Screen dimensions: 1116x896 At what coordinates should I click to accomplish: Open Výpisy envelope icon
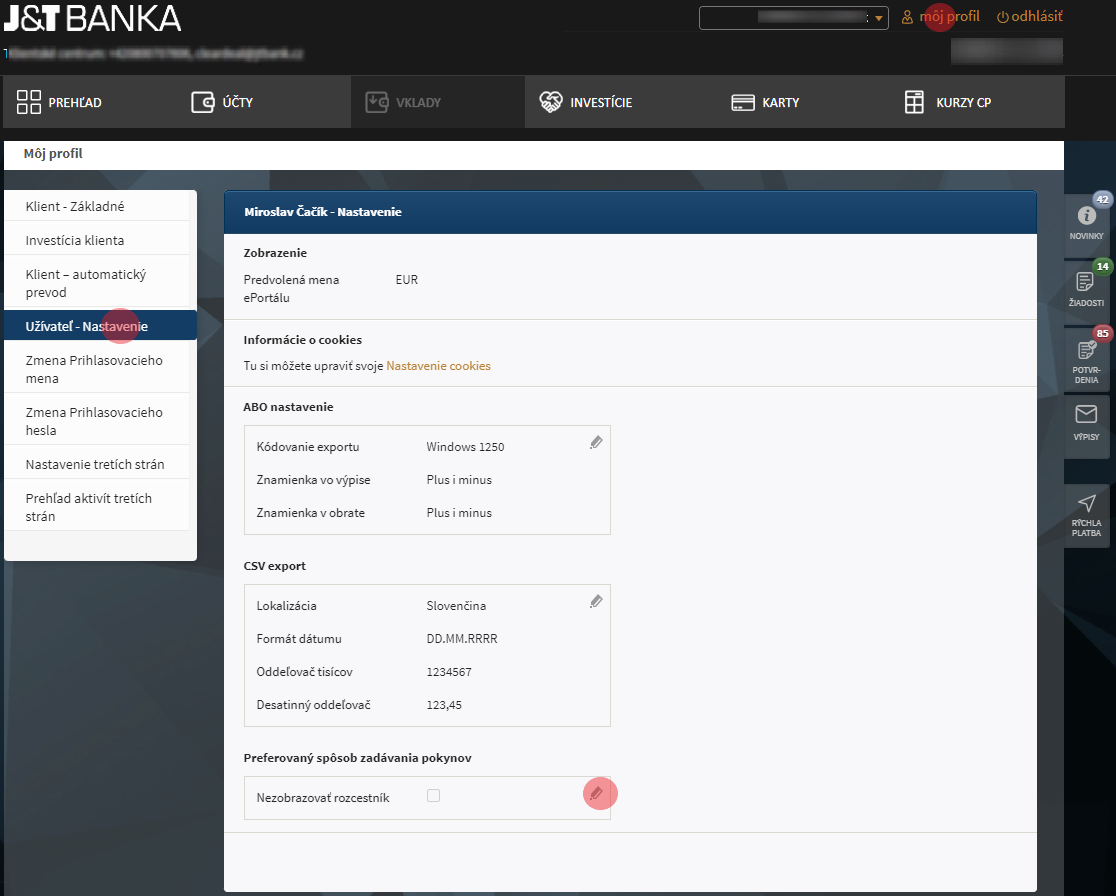(x=1086, y=415)
